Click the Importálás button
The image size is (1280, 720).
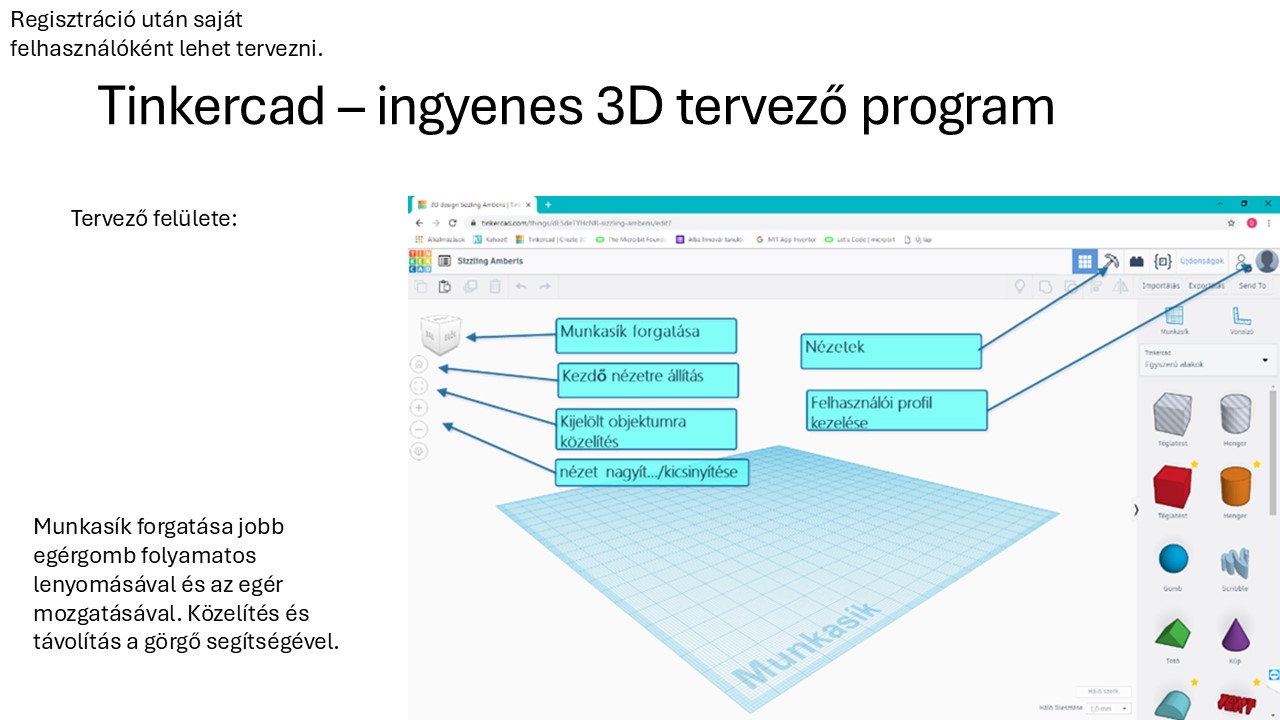coord(1160,286)
